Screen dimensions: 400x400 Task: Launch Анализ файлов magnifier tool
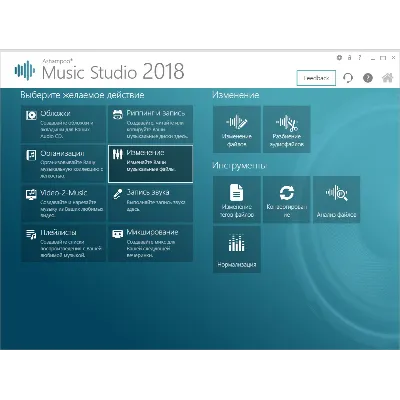pyautogui.click(x=336, y=199)
